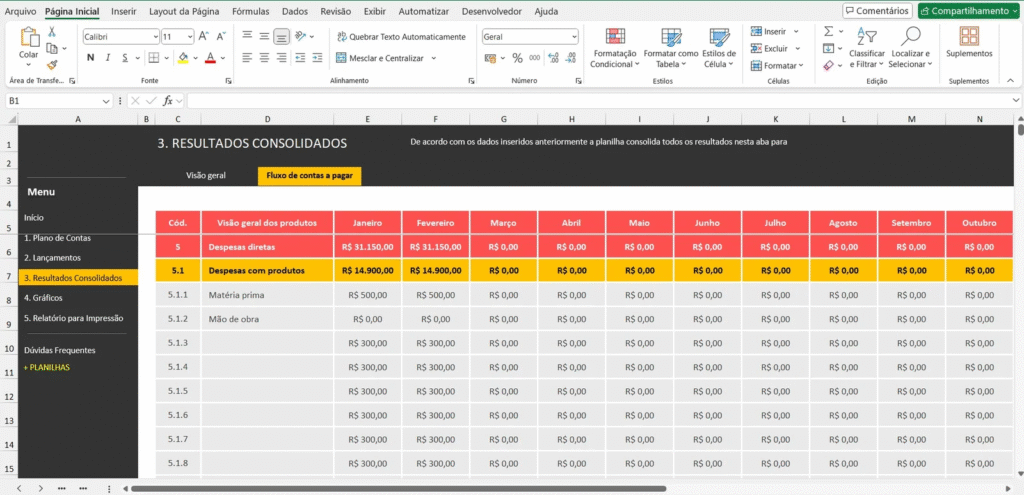Toggle italic formatting (I)

[x=109, y=58]
